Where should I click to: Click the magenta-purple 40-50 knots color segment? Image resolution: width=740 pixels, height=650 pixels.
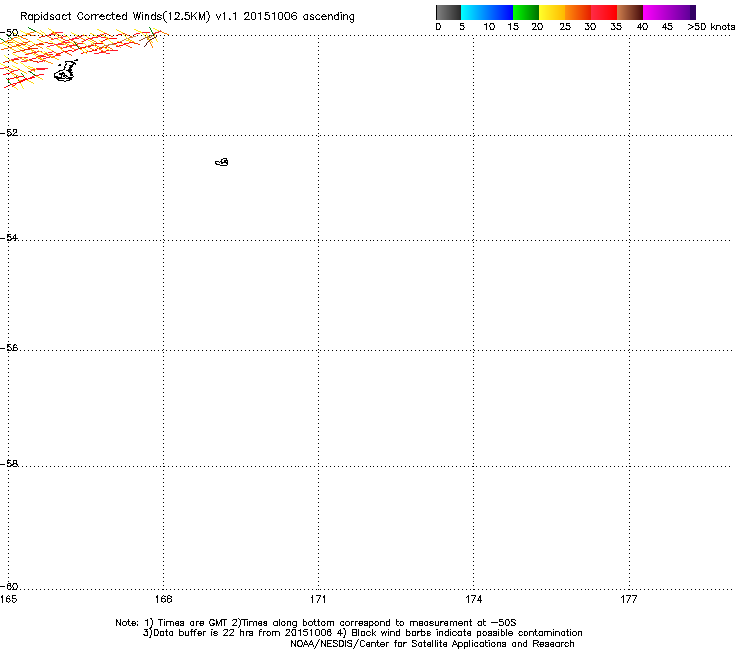pos(669,12)
